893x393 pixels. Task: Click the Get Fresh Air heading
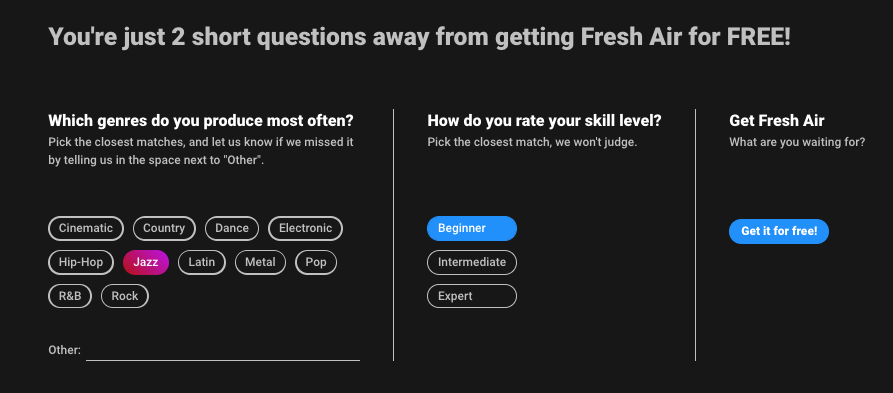tap(777, 121)
